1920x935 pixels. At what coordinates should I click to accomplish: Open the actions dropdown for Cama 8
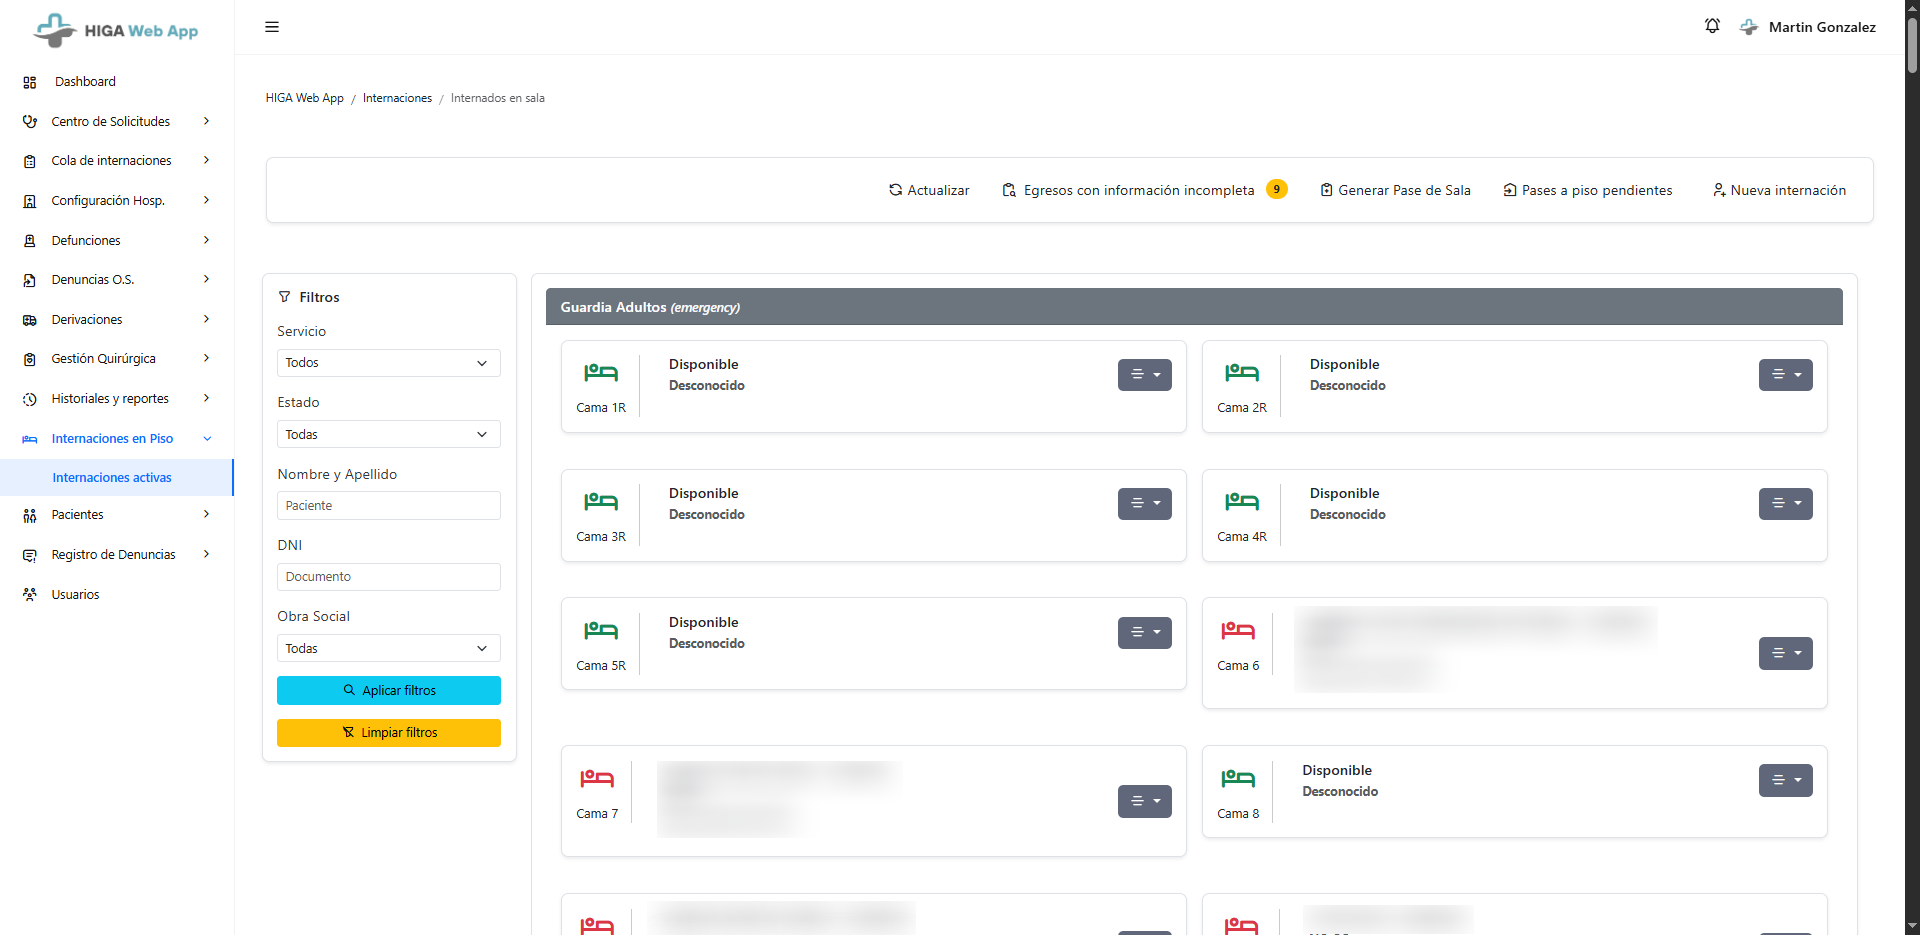[x=1786, y=781]
